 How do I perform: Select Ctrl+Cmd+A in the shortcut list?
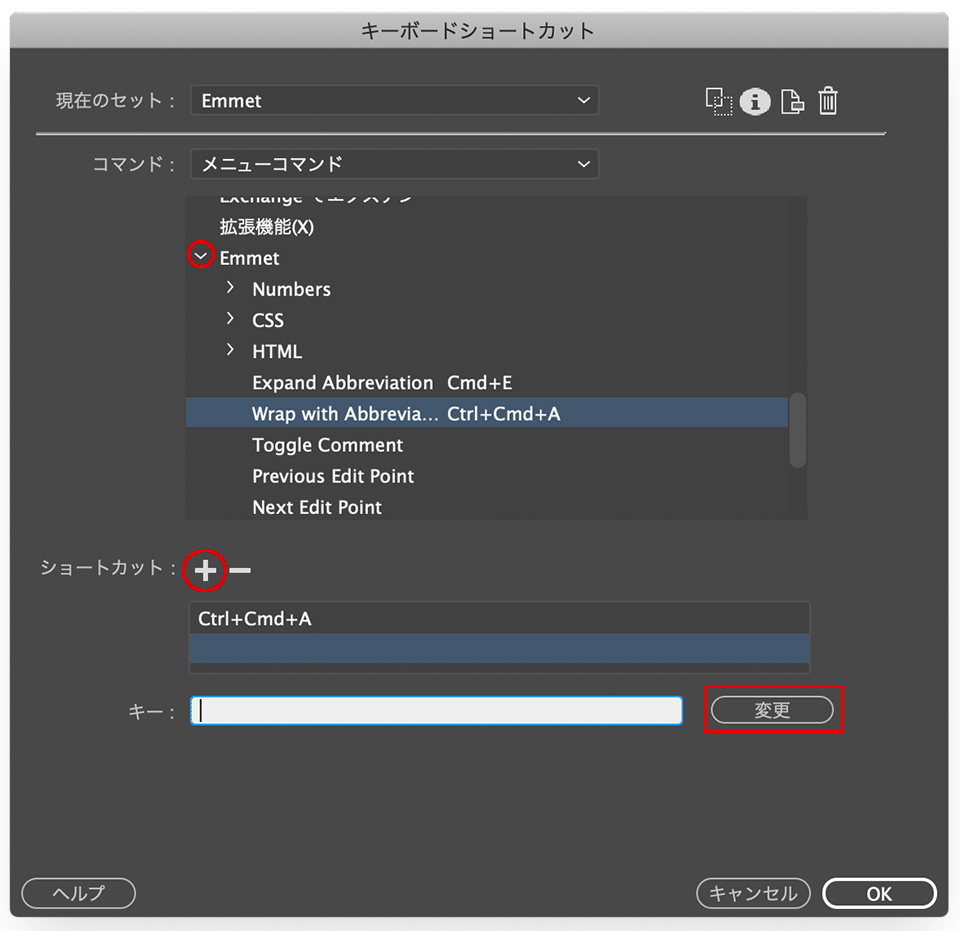255,619
